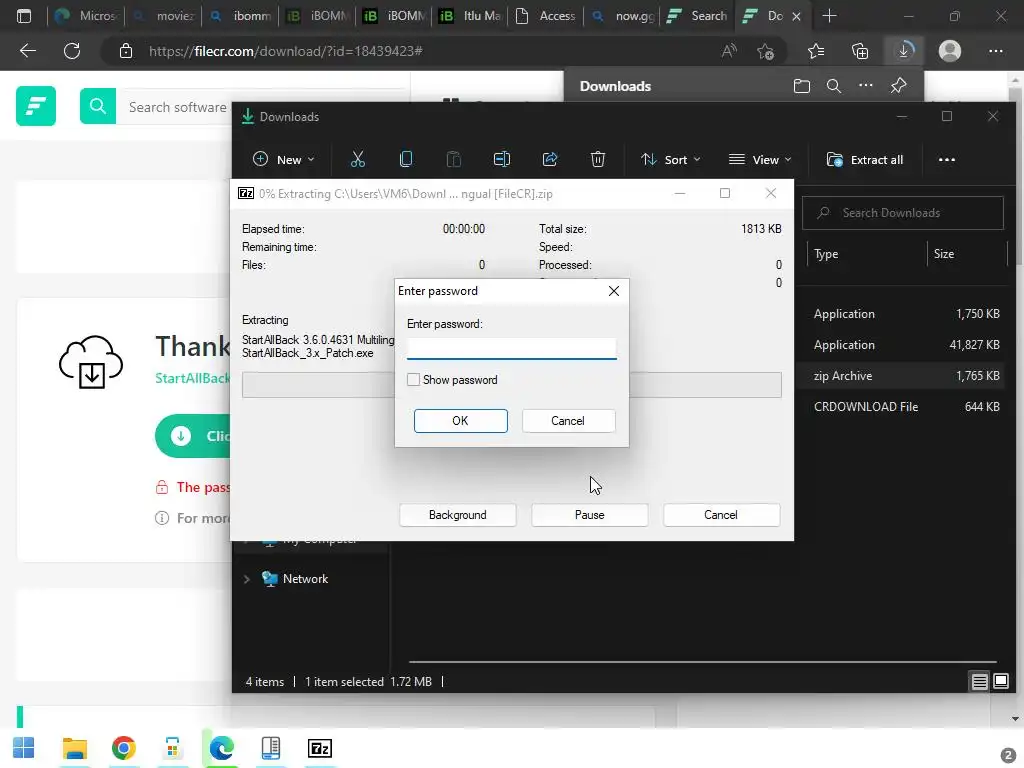
Task: Open the Edge profile avatar
Action: [x=950, y=51]
